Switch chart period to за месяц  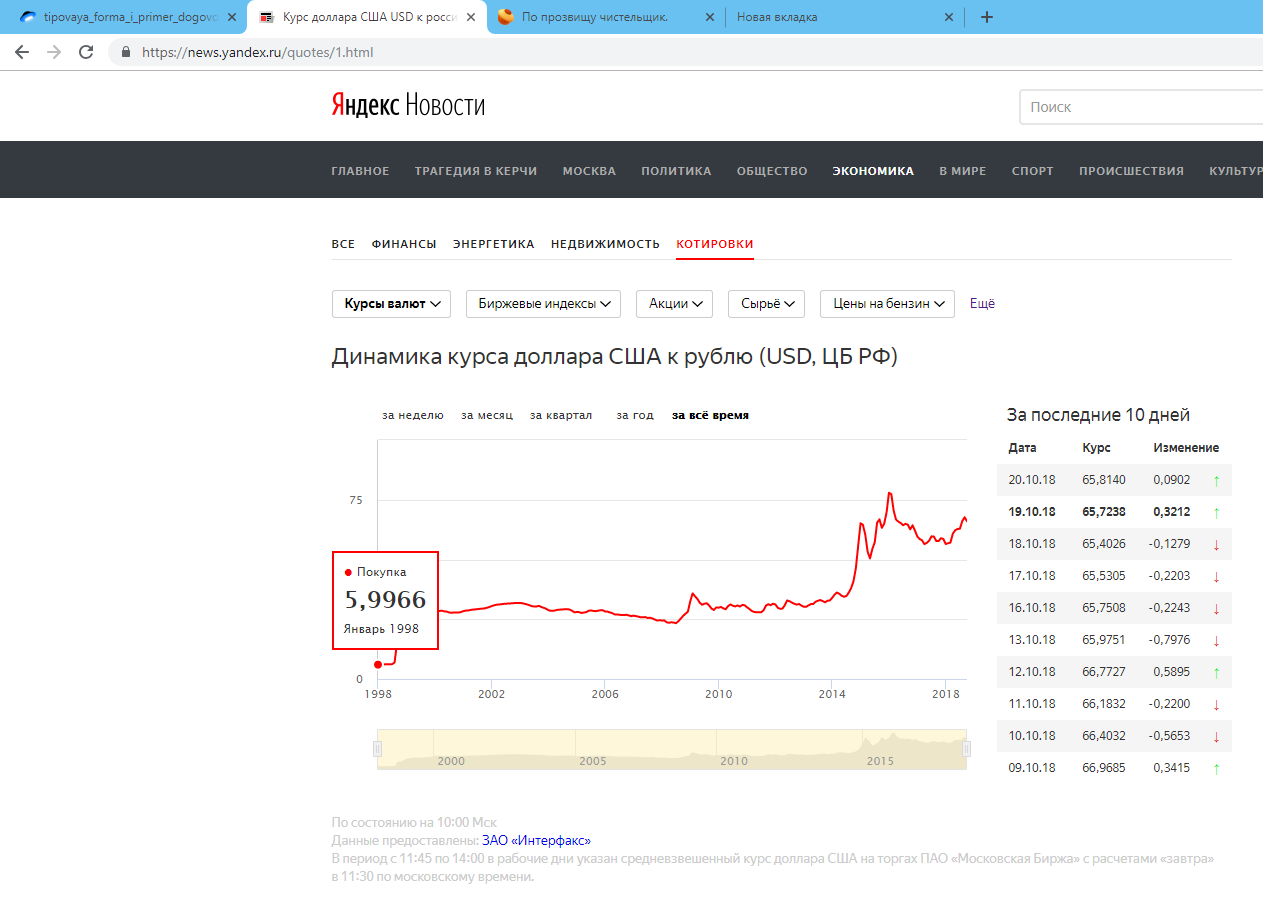click(487, 415)
